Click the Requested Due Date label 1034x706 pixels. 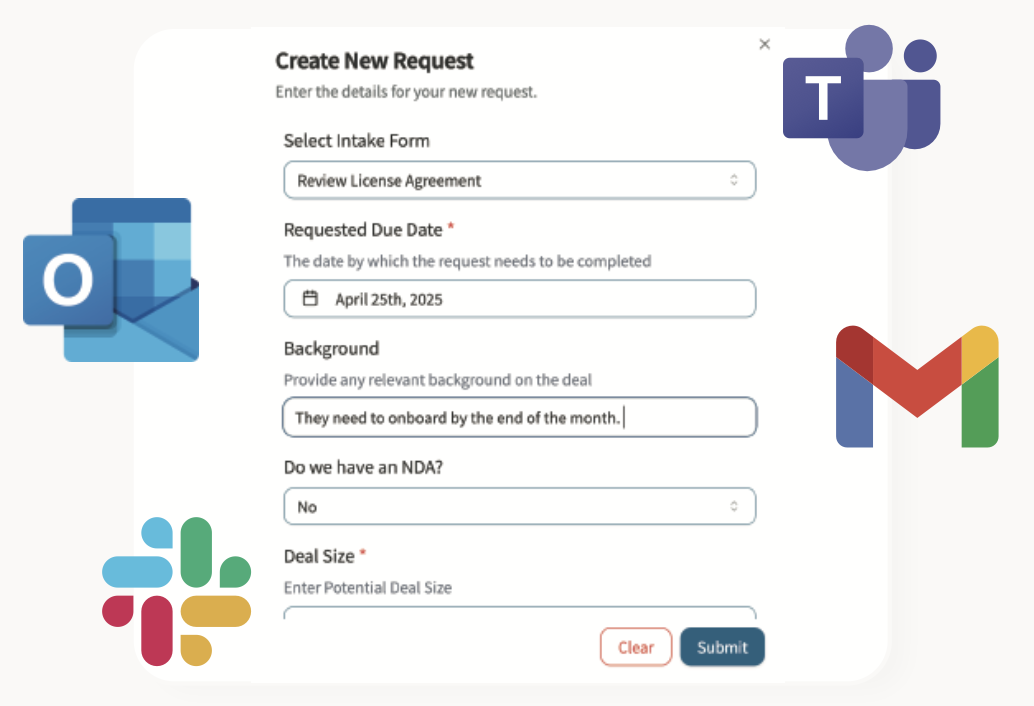click(363, 230)
